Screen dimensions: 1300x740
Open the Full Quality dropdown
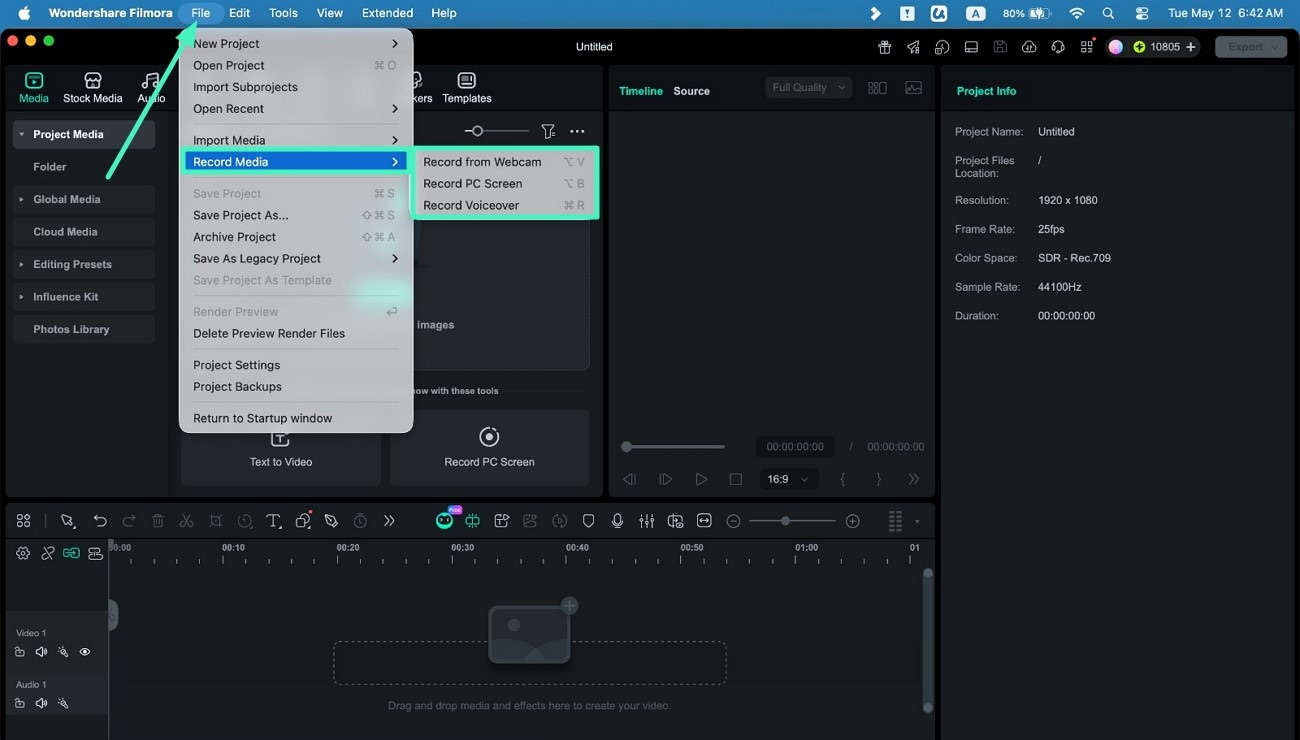point(809,88)
